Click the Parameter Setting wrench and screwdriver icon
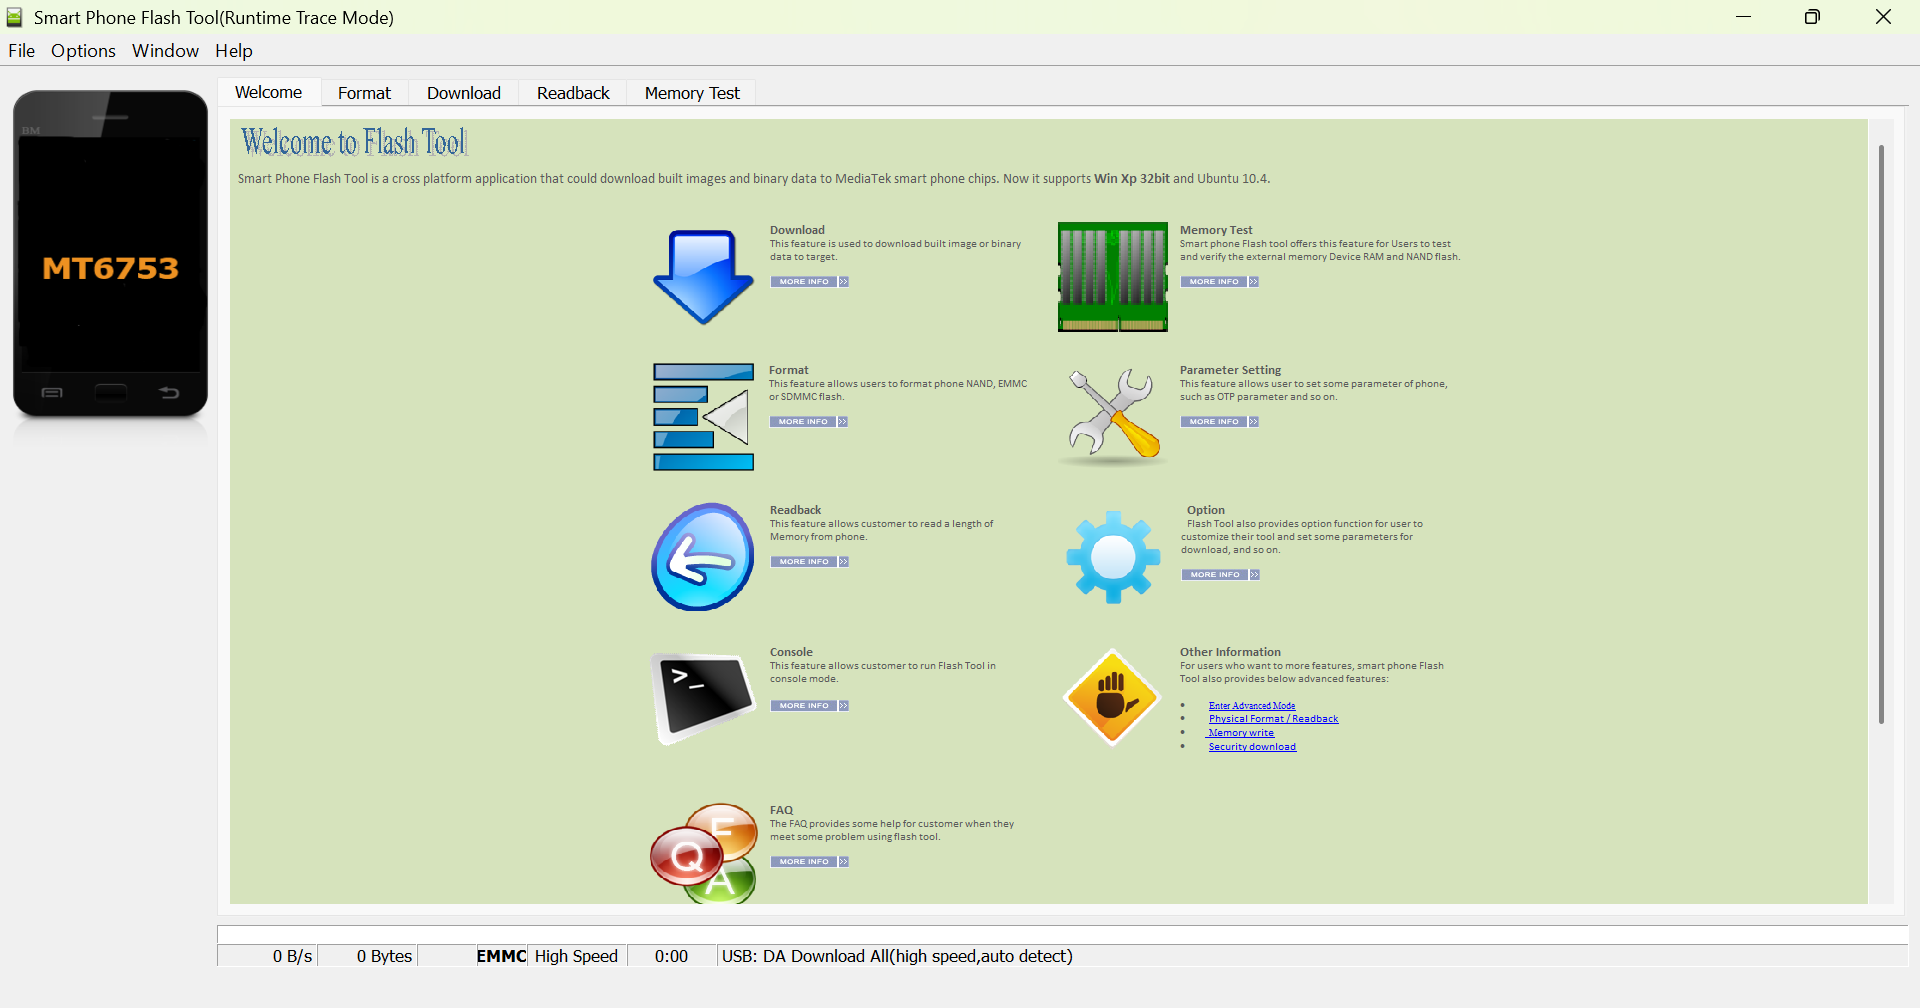The width and height of the screenshot is (1920, 1008). [x=1113, y=417]
